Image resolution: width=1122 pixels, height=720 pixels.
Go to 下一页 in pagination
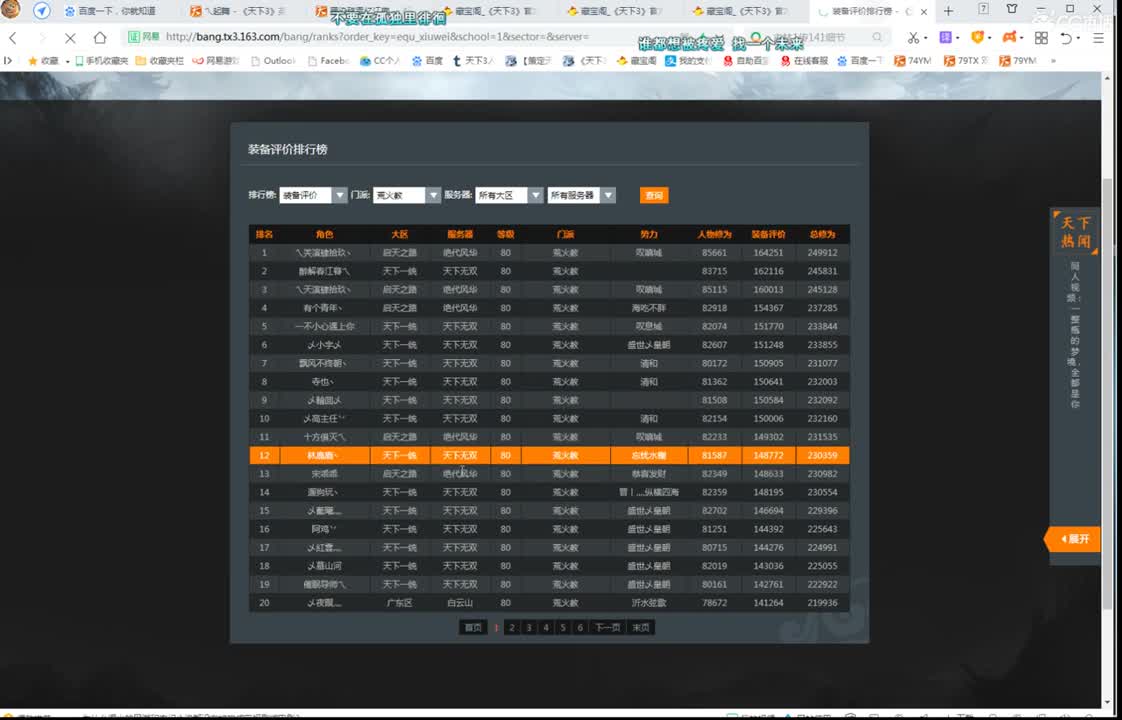click(x=606, y=627)
